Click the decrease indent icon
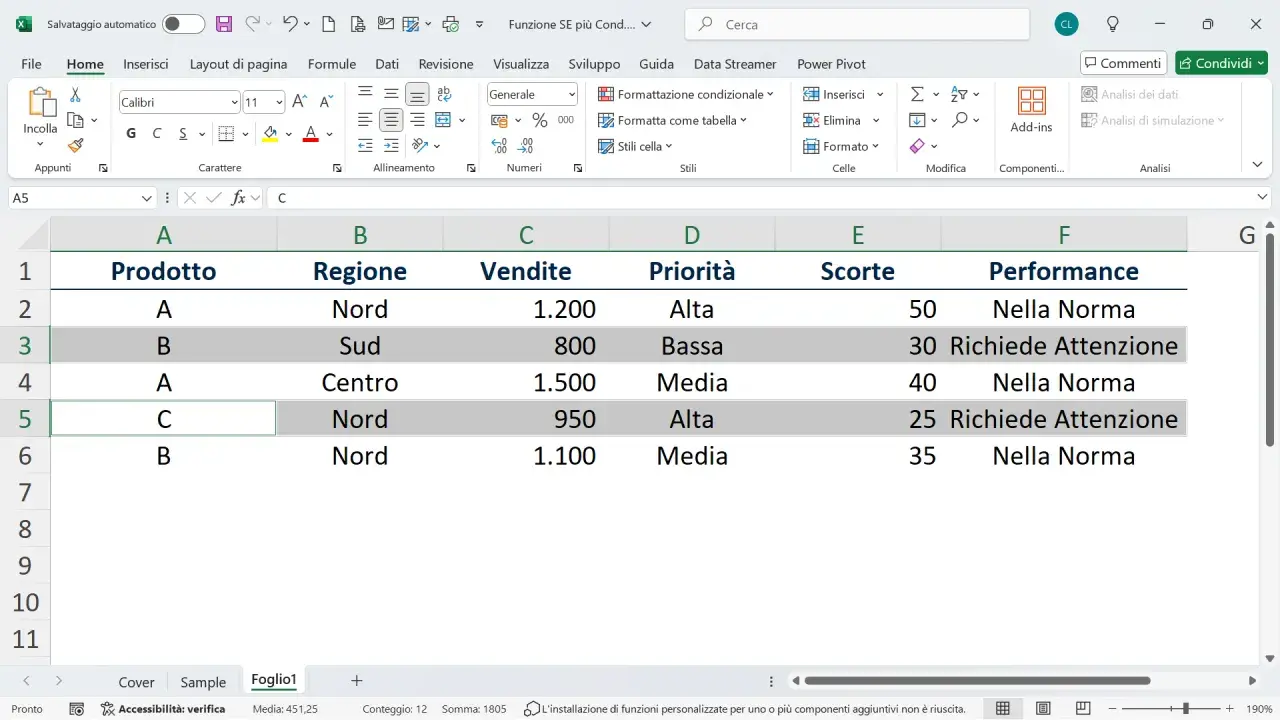1280x720 pixels. click(365, 146)
